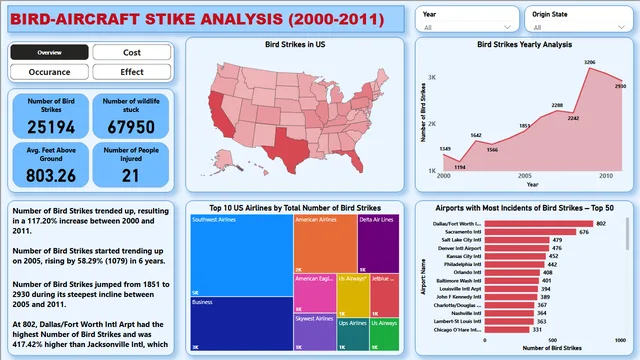The width and height of the screenshot is (640, 360).
Task: Click the Louisville Intl Arpt bar
Action: [x=511, y=289]
